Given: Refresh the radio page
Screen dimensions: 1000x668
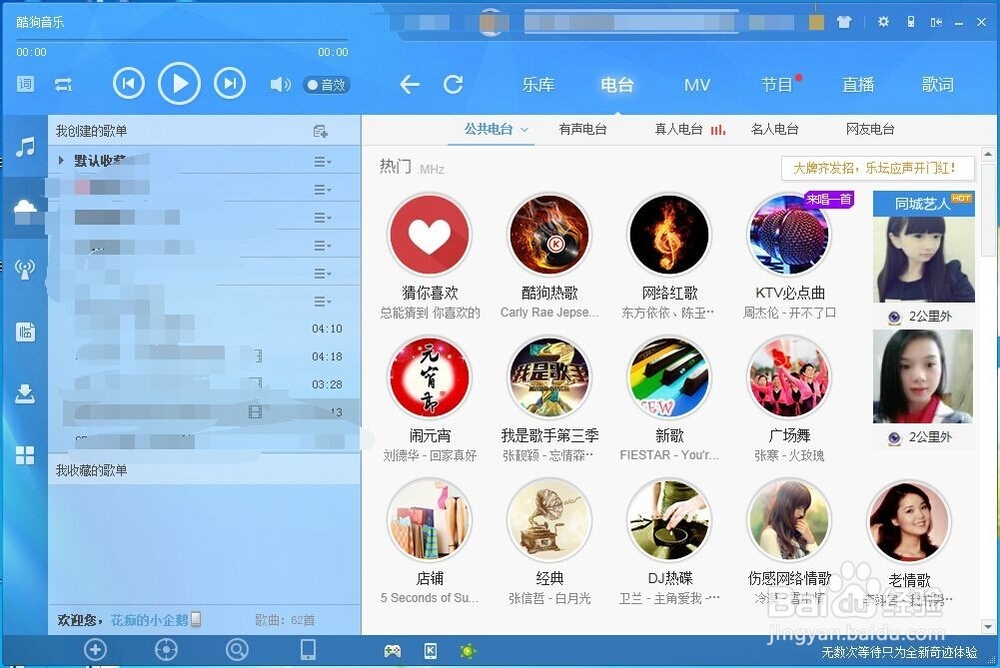Looking at the screenshot, I should (x=453, y=84).
